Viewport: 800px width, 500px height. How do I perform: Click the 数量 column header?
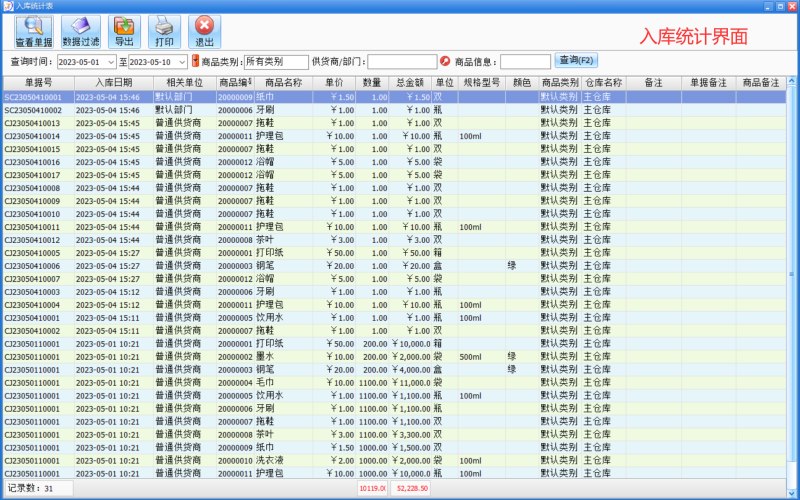(372, 83)
